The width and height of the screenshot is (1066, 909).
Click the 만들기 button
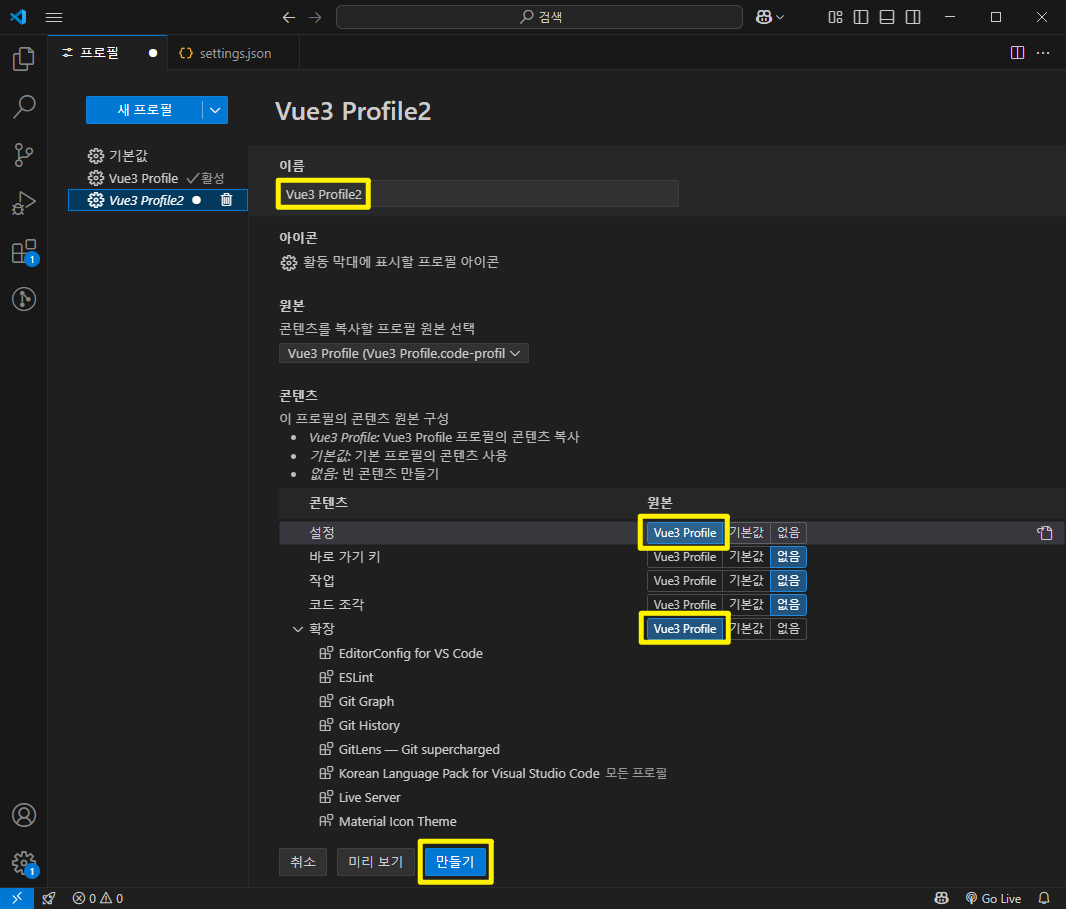click(455, 861)
